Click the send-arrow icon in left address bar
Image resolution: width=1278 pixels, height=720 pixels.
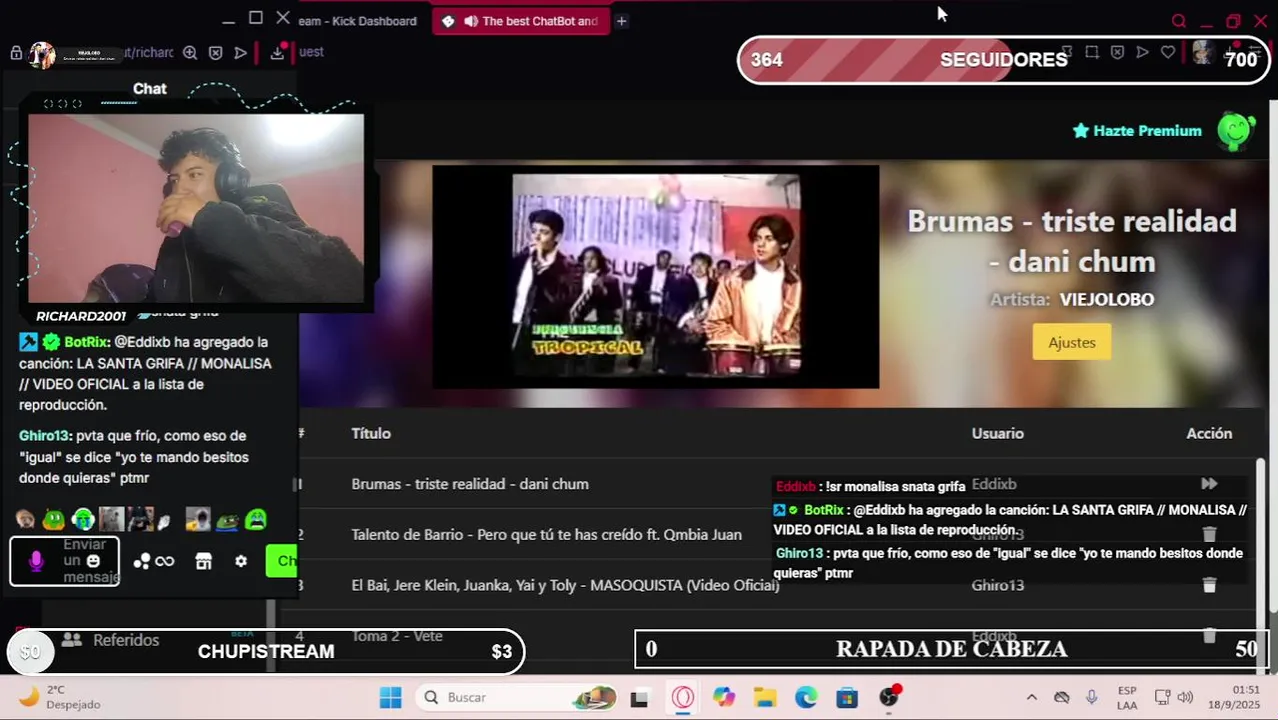coord(241,53)
